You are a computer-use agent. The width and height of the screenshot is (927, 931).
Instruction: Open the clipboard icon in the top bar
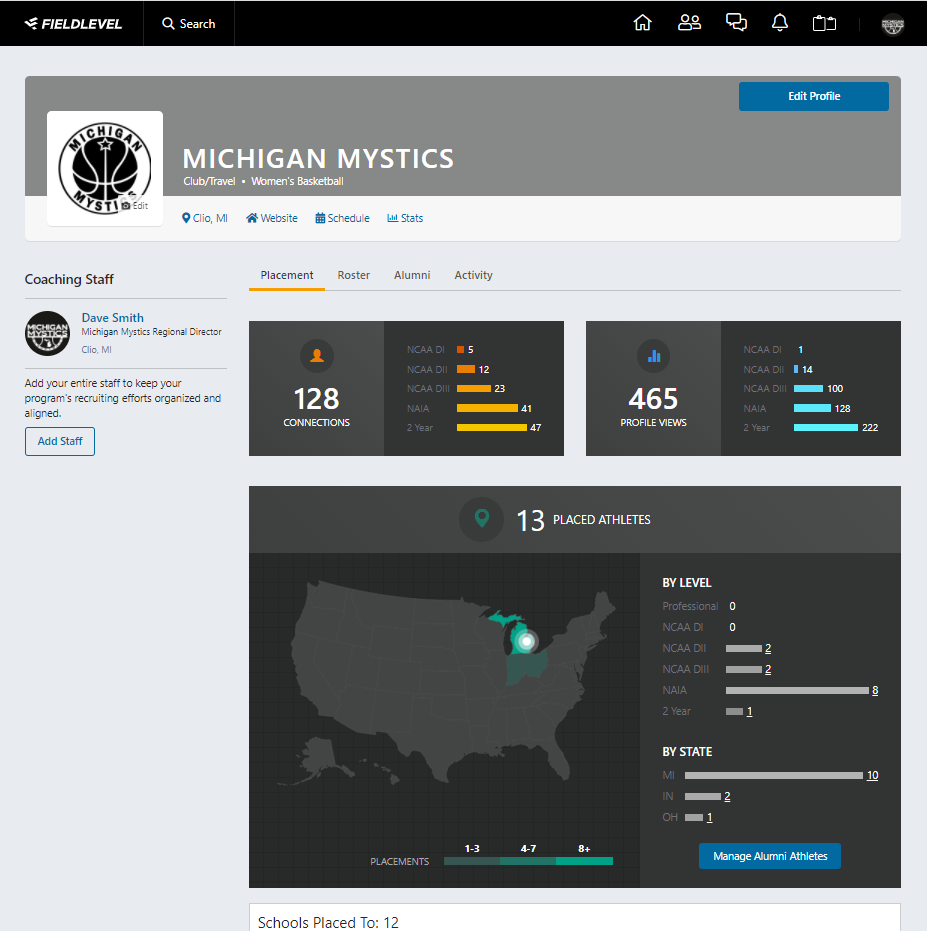[824, 24]
